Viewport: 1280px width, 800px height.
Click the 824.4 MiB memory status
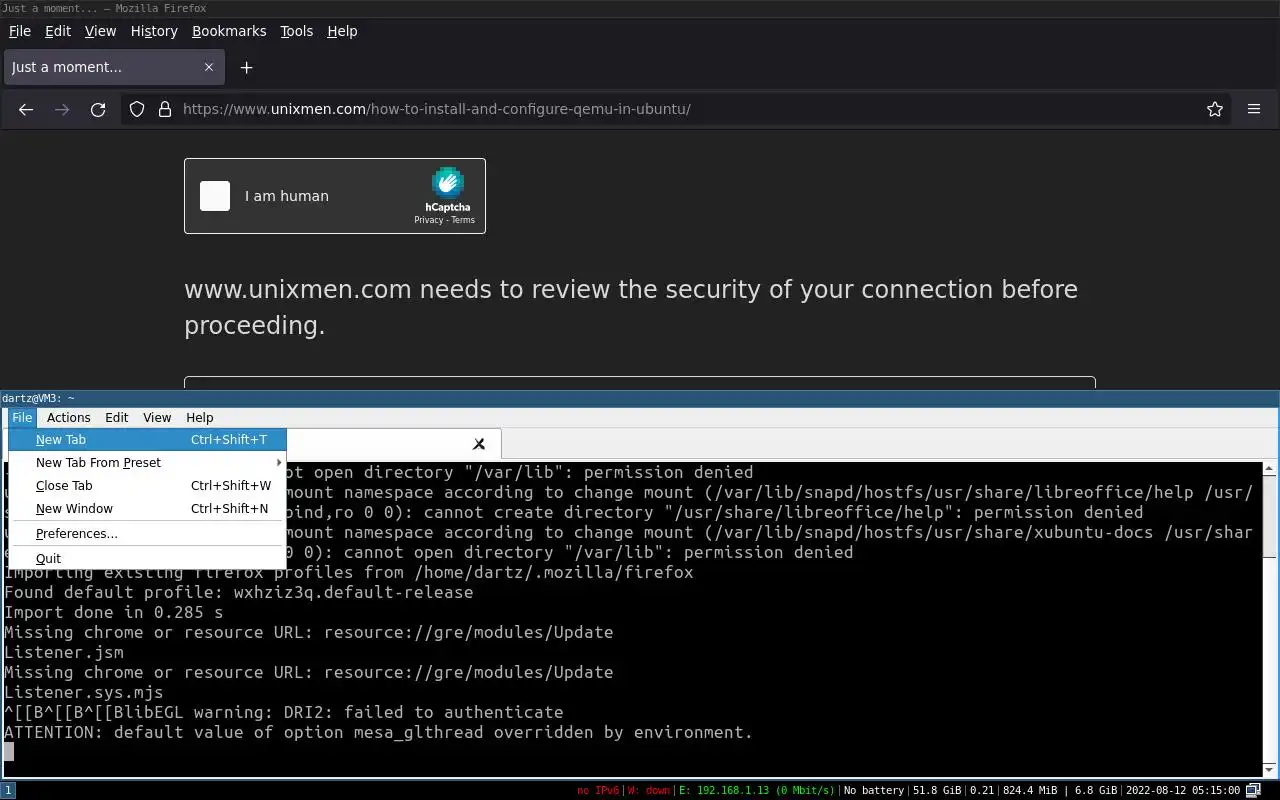(1032, 790)
